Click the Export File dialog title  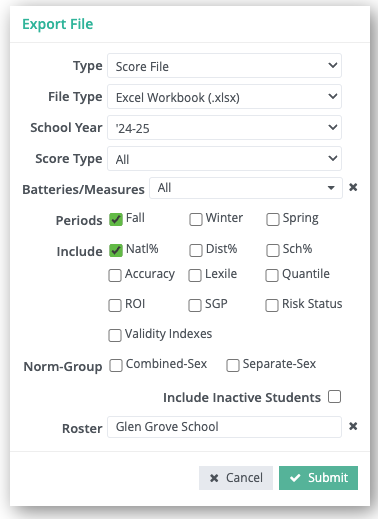pos(58,24)
